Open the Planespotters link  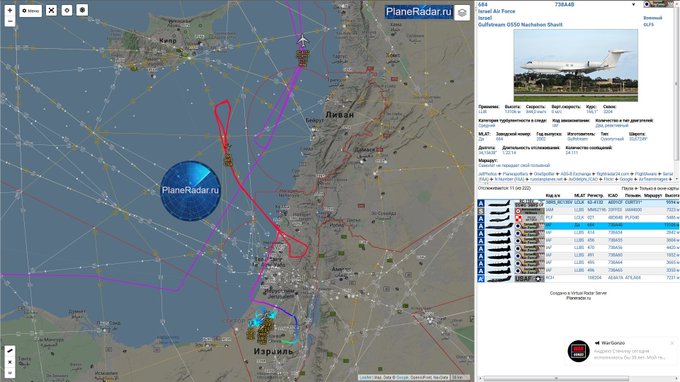[515, 174]
